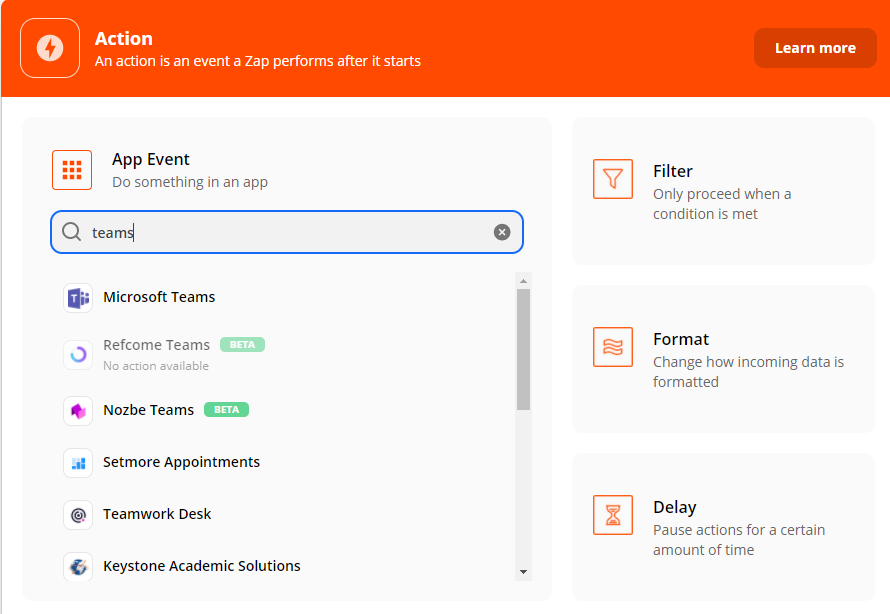Clear the search field with X button

coord(502,232)
